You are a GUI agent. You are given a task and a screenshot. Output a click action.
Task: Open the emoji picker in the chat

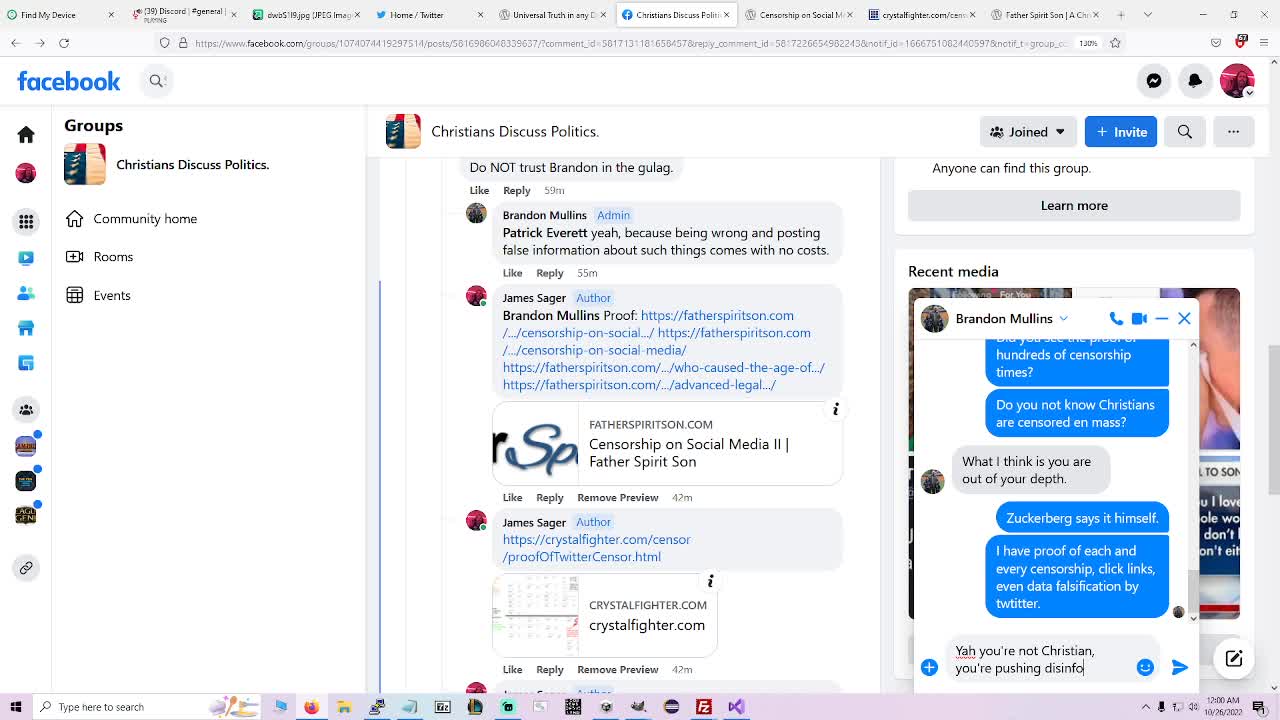[x=1145, y=667]
